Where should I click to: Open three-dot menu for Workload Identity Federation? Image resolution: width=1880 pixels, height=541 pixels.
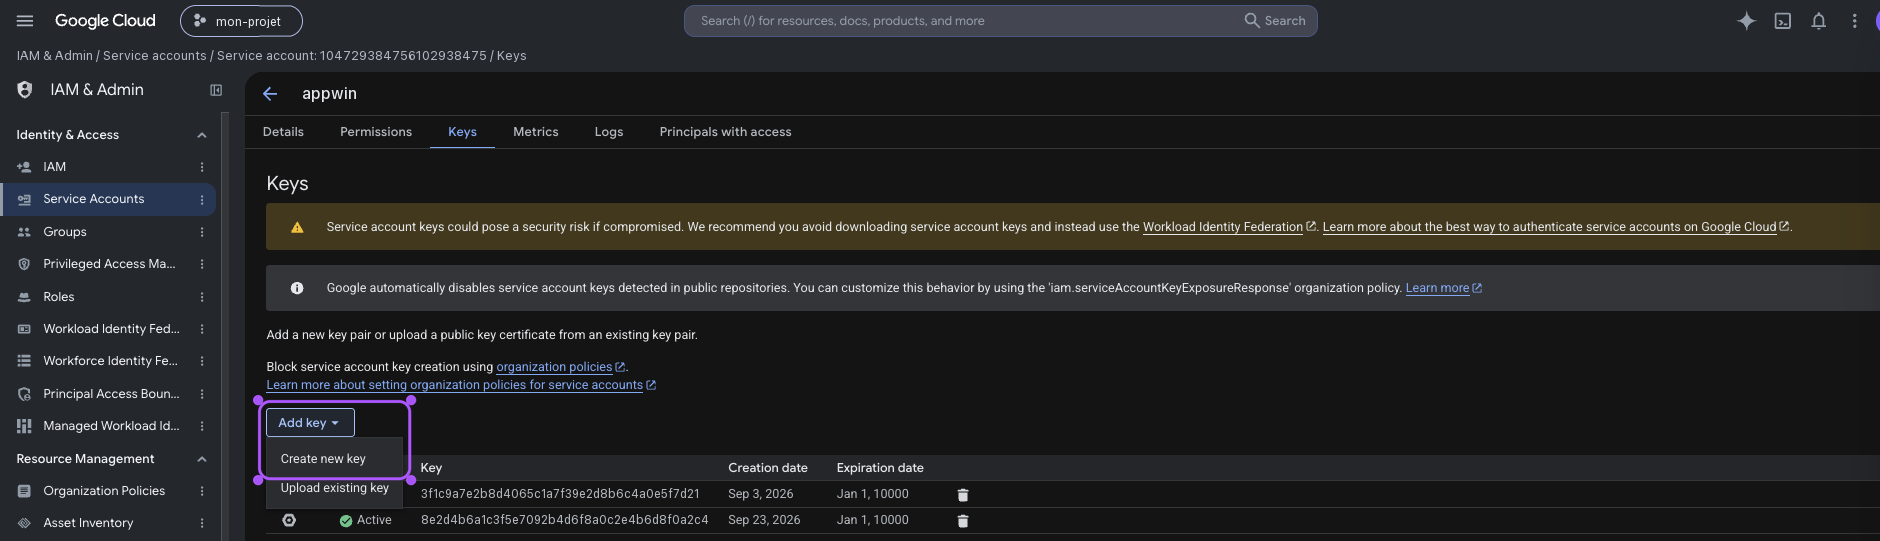[202, 329]
